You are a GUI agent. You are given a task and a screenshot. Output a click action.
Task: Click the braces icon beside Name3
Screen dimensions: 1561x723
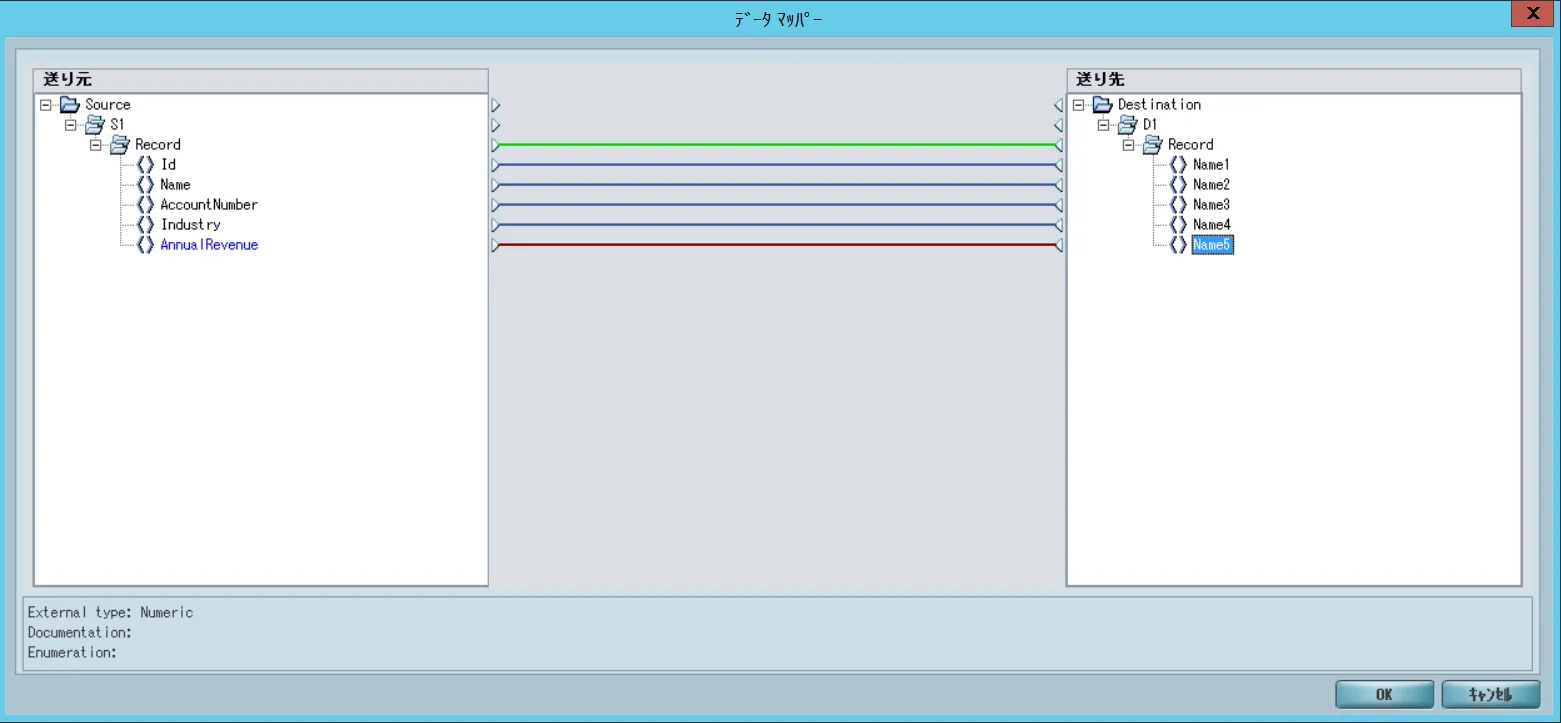tap(1178, 205)
